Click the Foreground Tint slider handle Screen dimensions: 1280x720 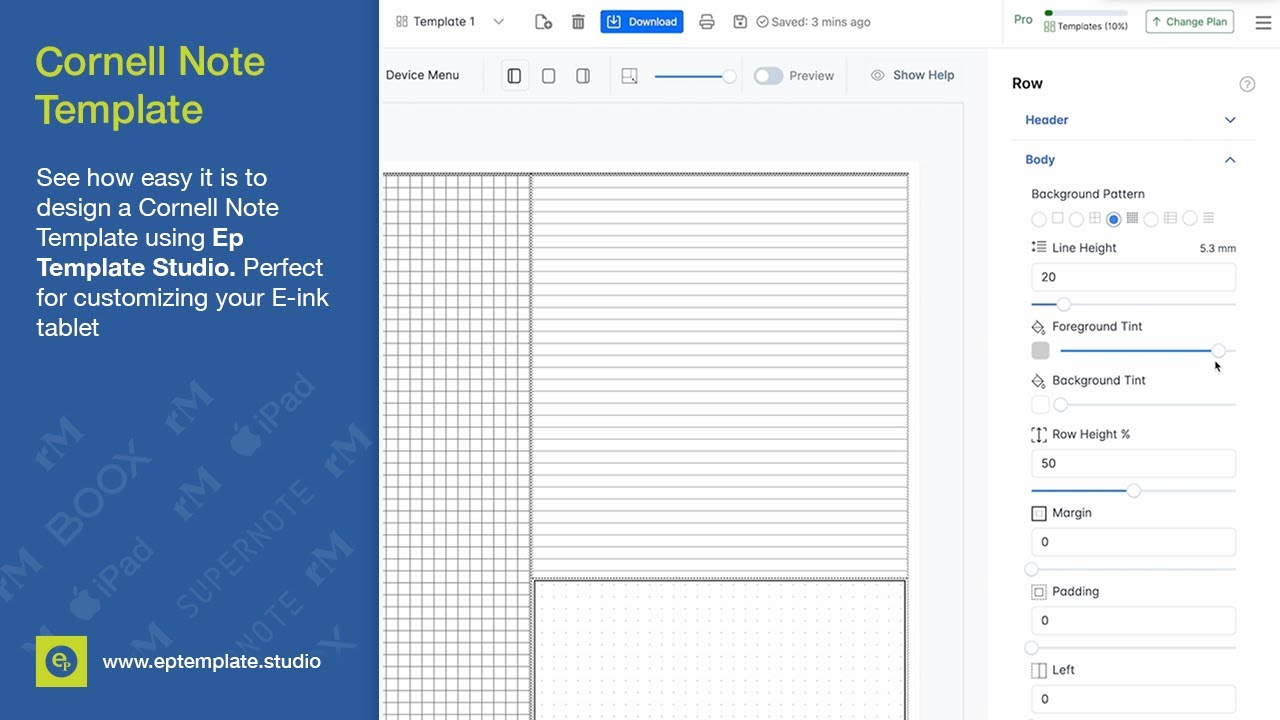click(1218, 351)
